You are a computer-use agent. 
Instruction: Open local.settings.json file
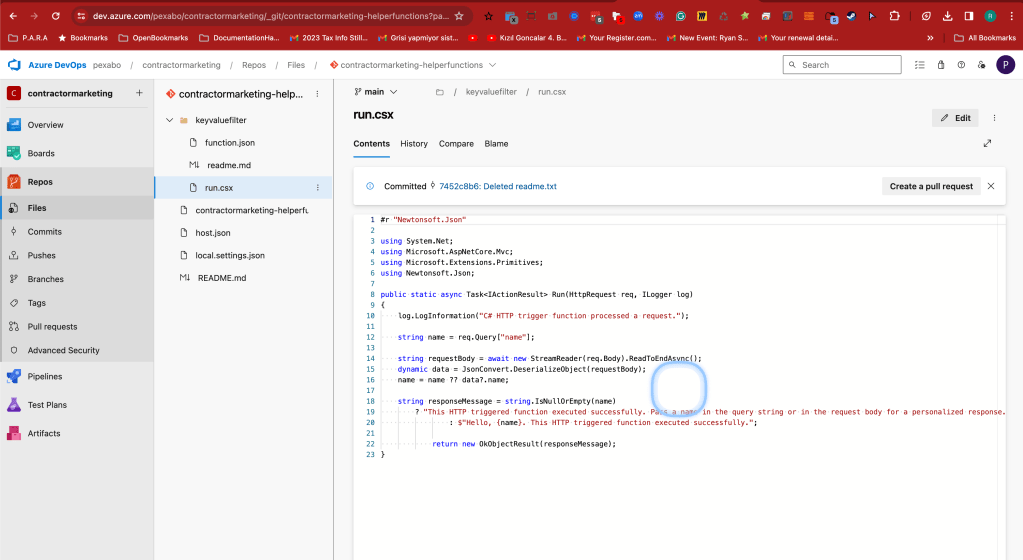tap(230, 255)
